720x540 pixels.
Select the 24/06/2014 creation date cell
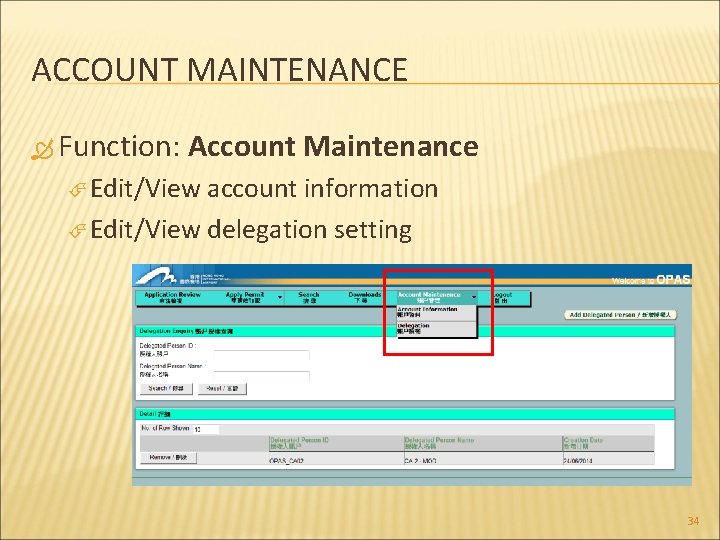(x=608, y=460)
